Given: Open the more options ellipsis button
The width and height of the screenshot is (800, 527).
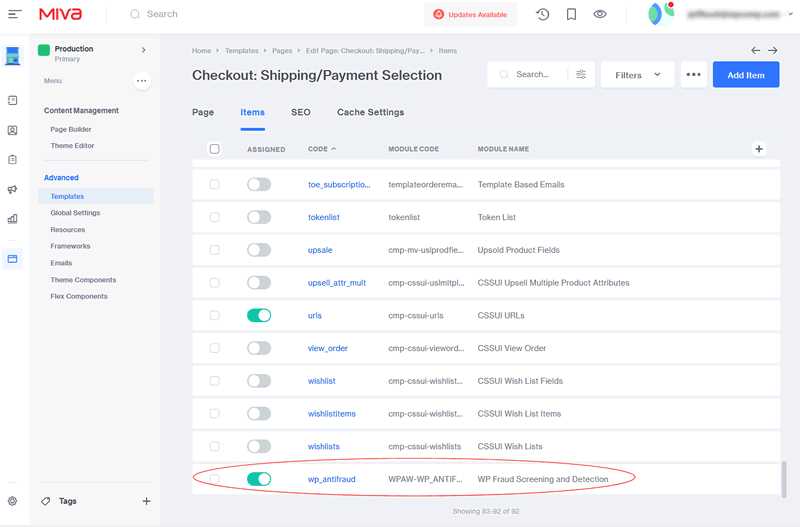Looking at the screenshot, I should [x=693, y=74].
